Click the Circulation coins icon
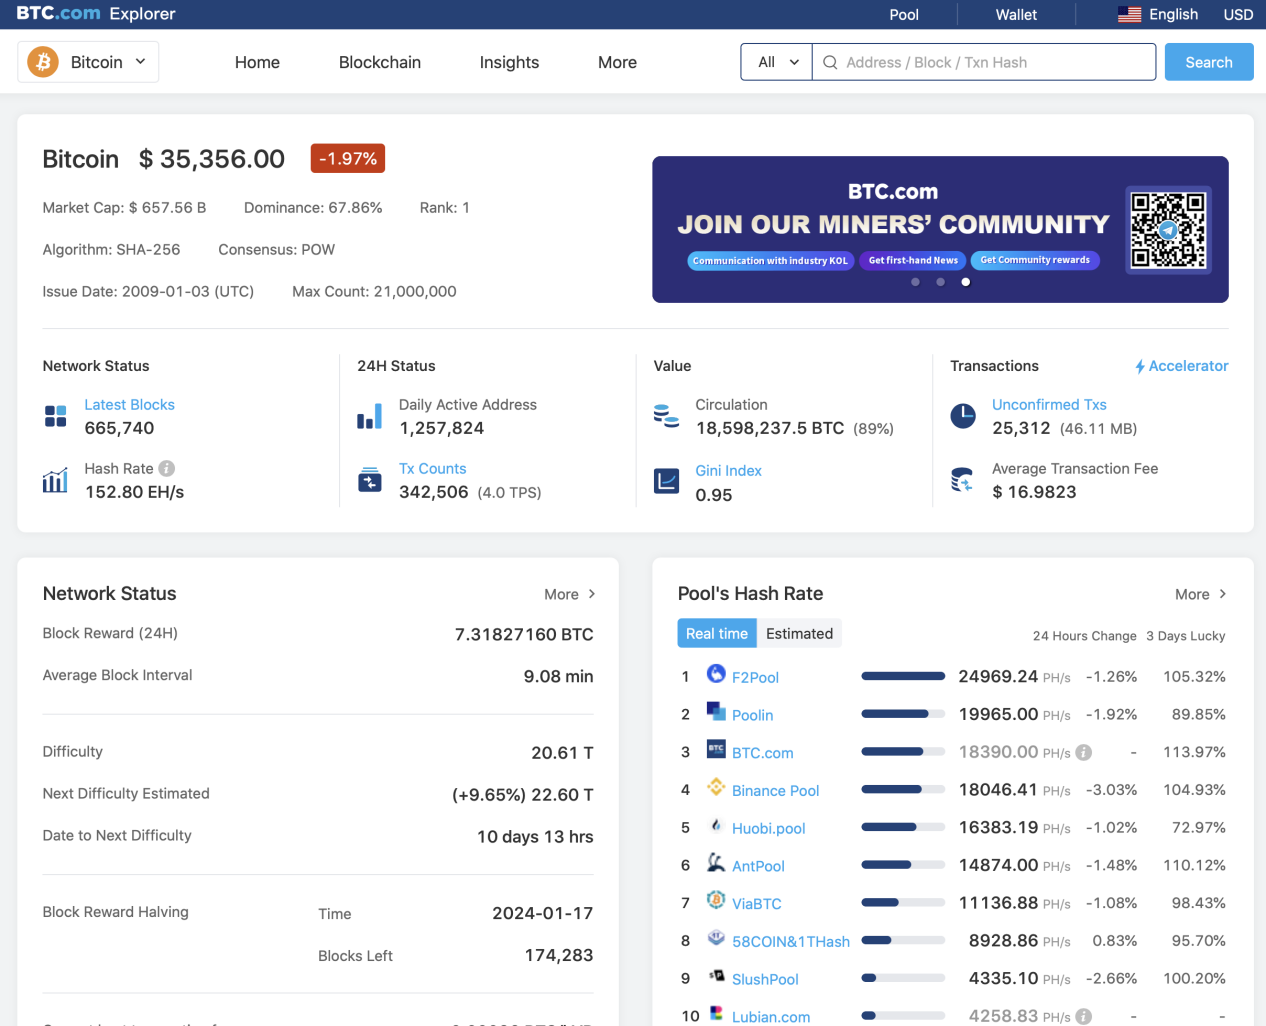This screenshot has width=1266, height=1026. pyautogui.click(x=666, y=415)
